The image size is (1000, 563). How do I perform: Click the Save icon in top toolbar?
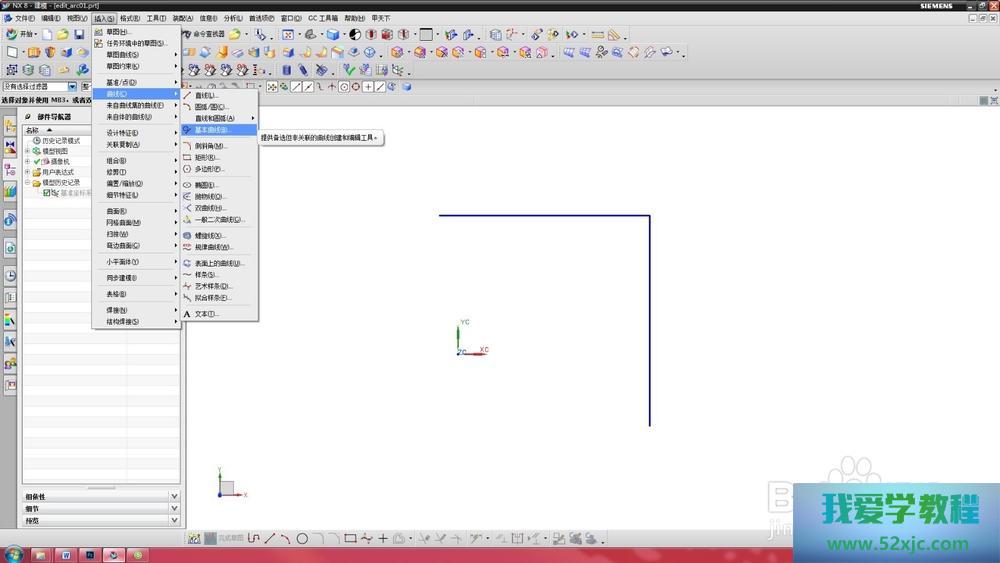(79, 34)
